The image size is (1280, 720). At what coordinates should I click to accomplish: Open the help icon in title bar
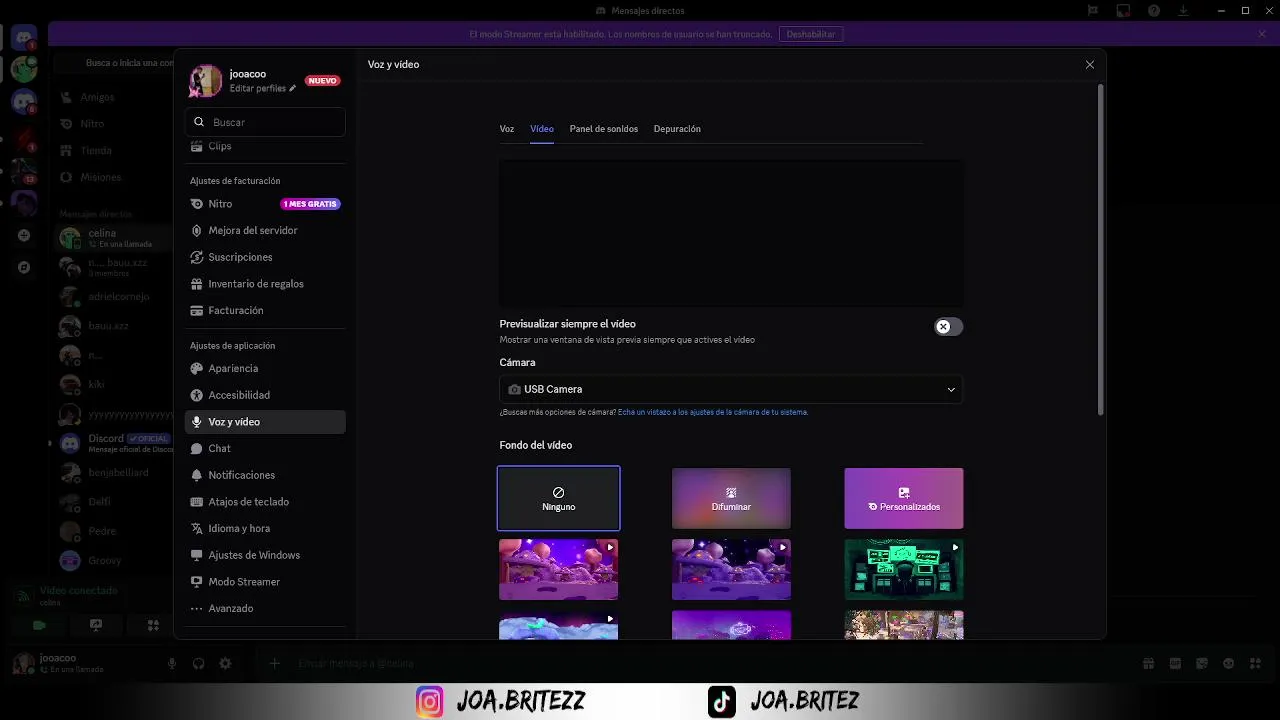tap(1154, 11)
